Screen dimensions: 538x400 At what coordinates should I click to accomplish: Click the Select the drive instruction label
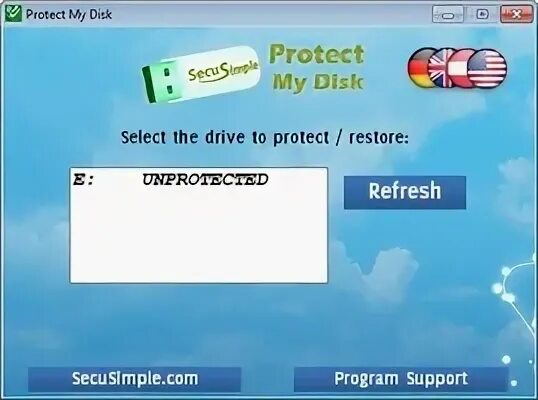point(265,138)
